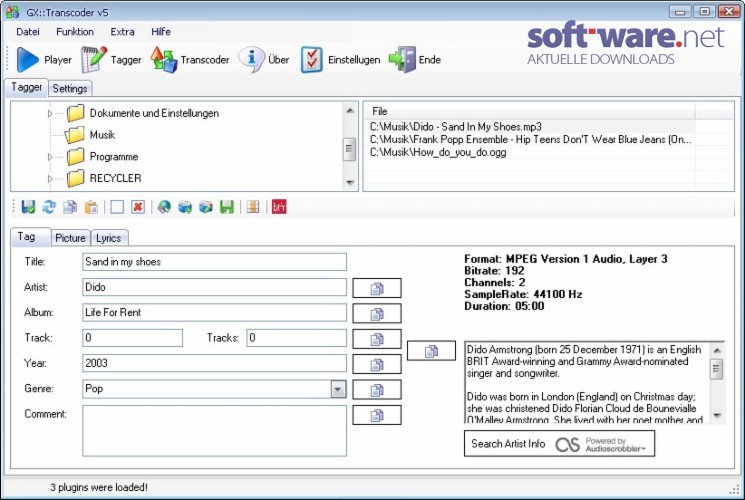Viewport: 745px width, 500px height.
Task: Click into the Title input field
Action: [214, 262]
